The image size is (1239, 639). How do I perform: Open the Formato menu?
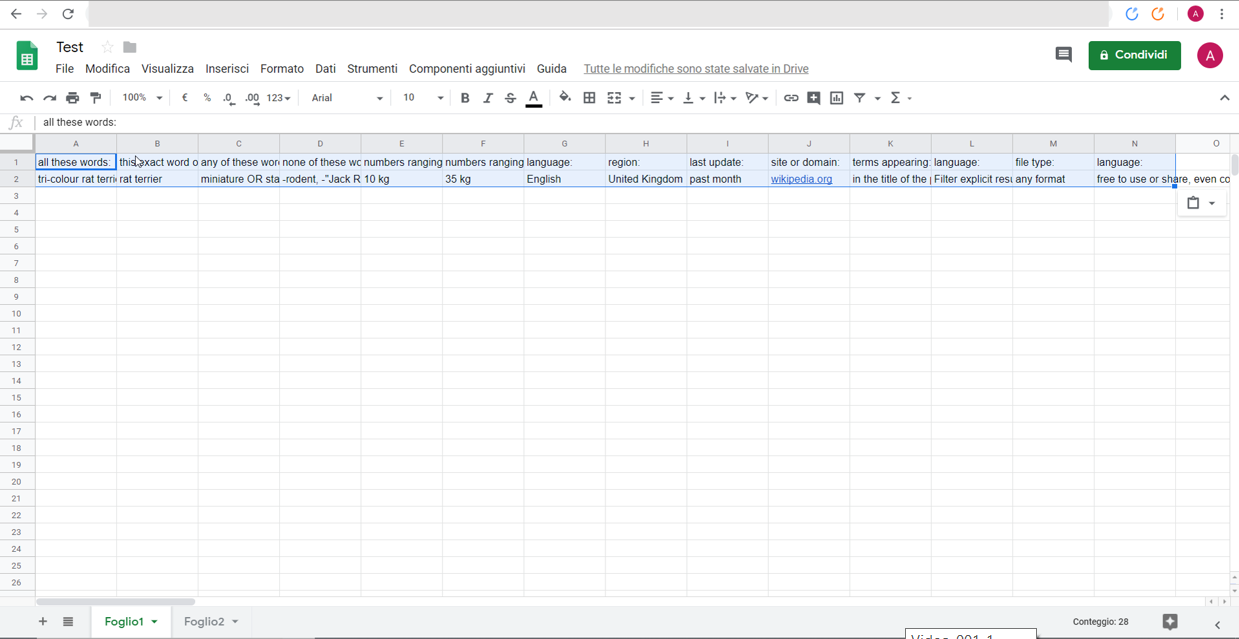tap(281, 69)
